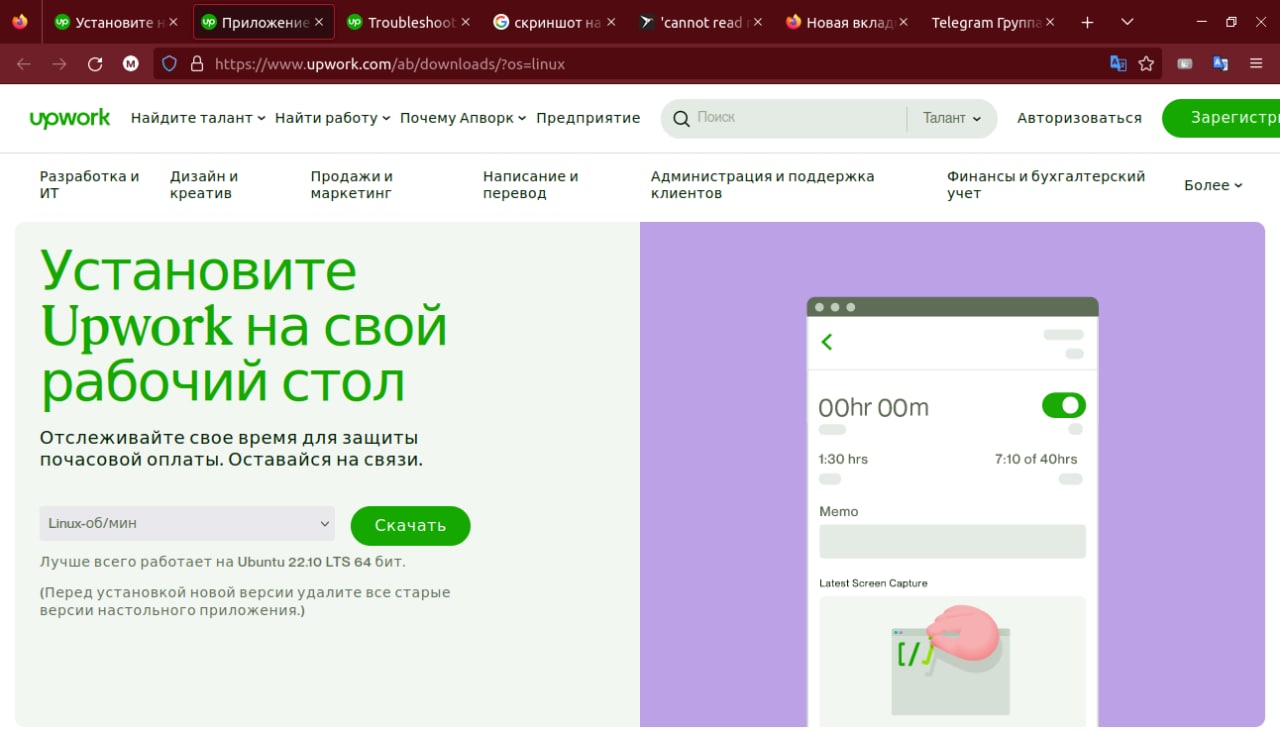
Task: Open the blue translator extension icon
Action: (1220, 64)
